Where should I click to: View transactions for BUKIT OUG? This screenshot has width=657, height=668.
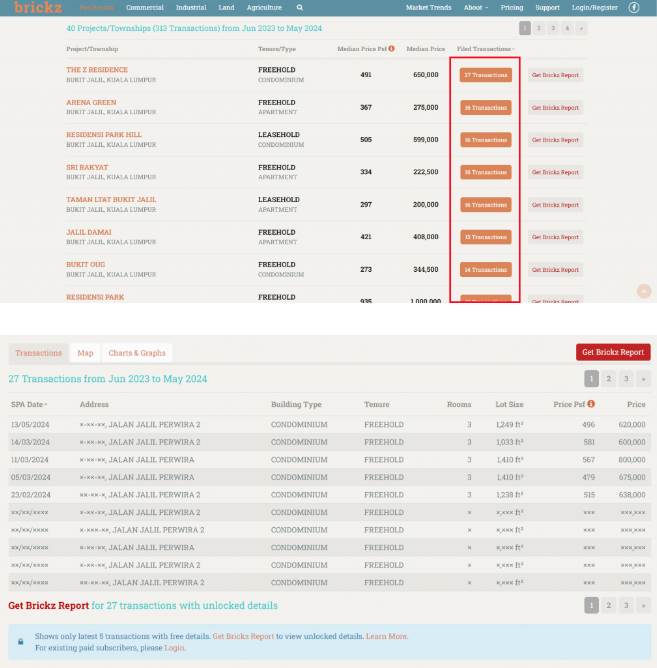point(486,269)
